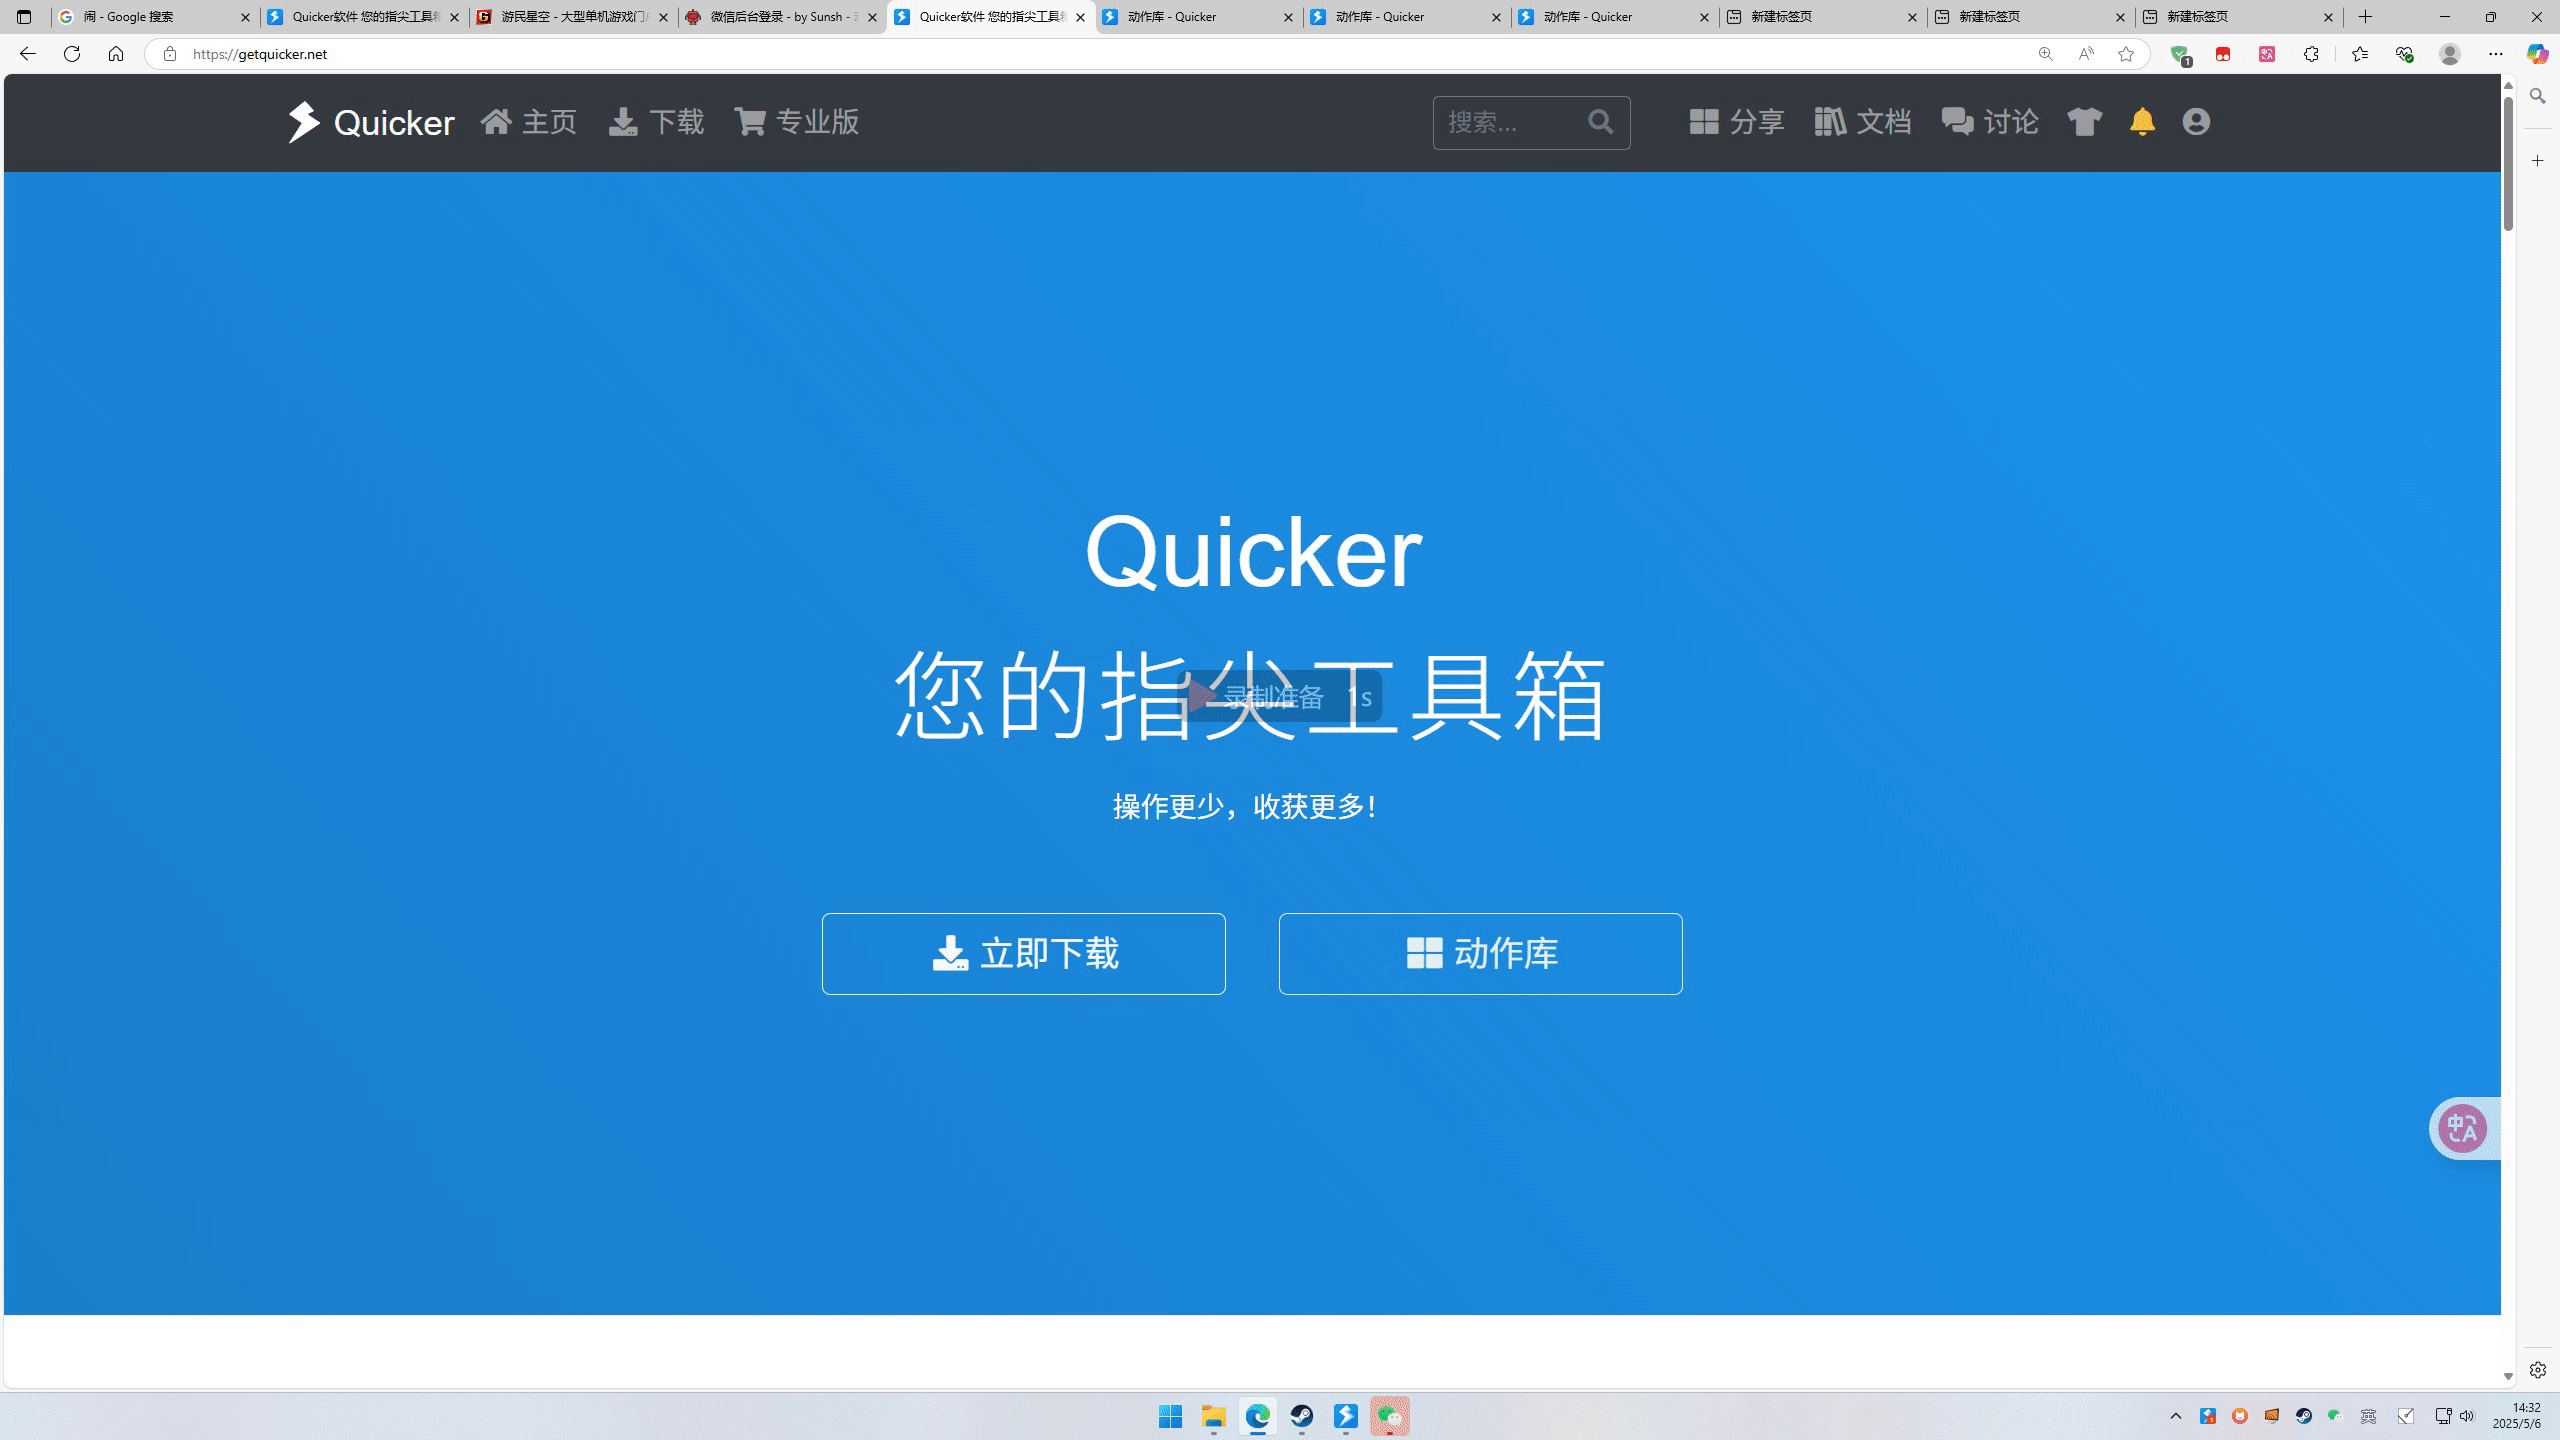Click green shield extension icon with badge
Screen dimensions: 2560x1440
[x=2180, y=55]
